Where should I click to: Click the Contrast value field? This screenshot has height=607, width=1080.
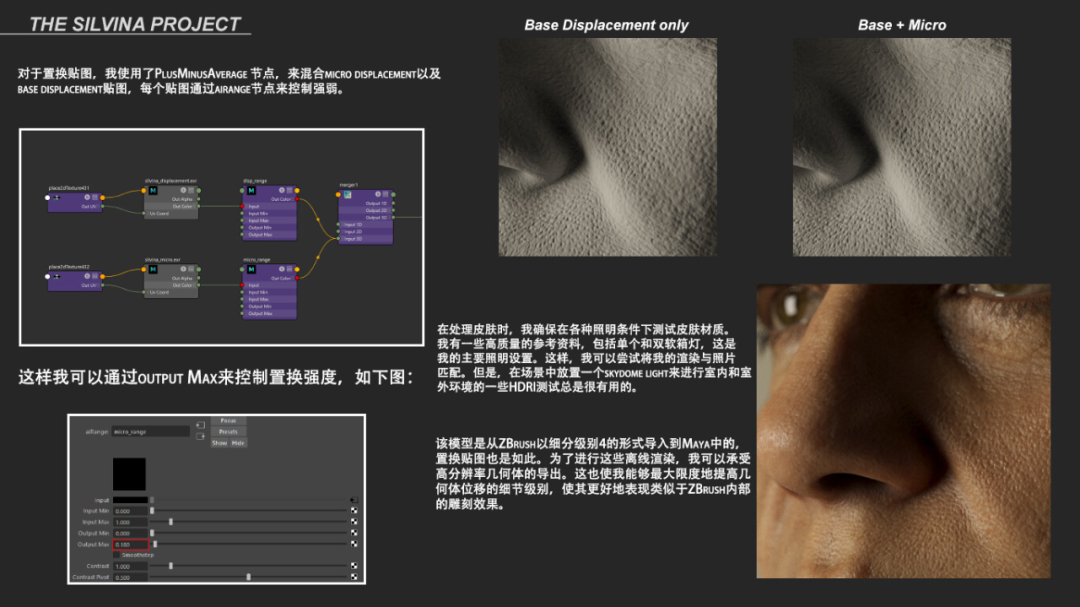click(x=131, y=566)
